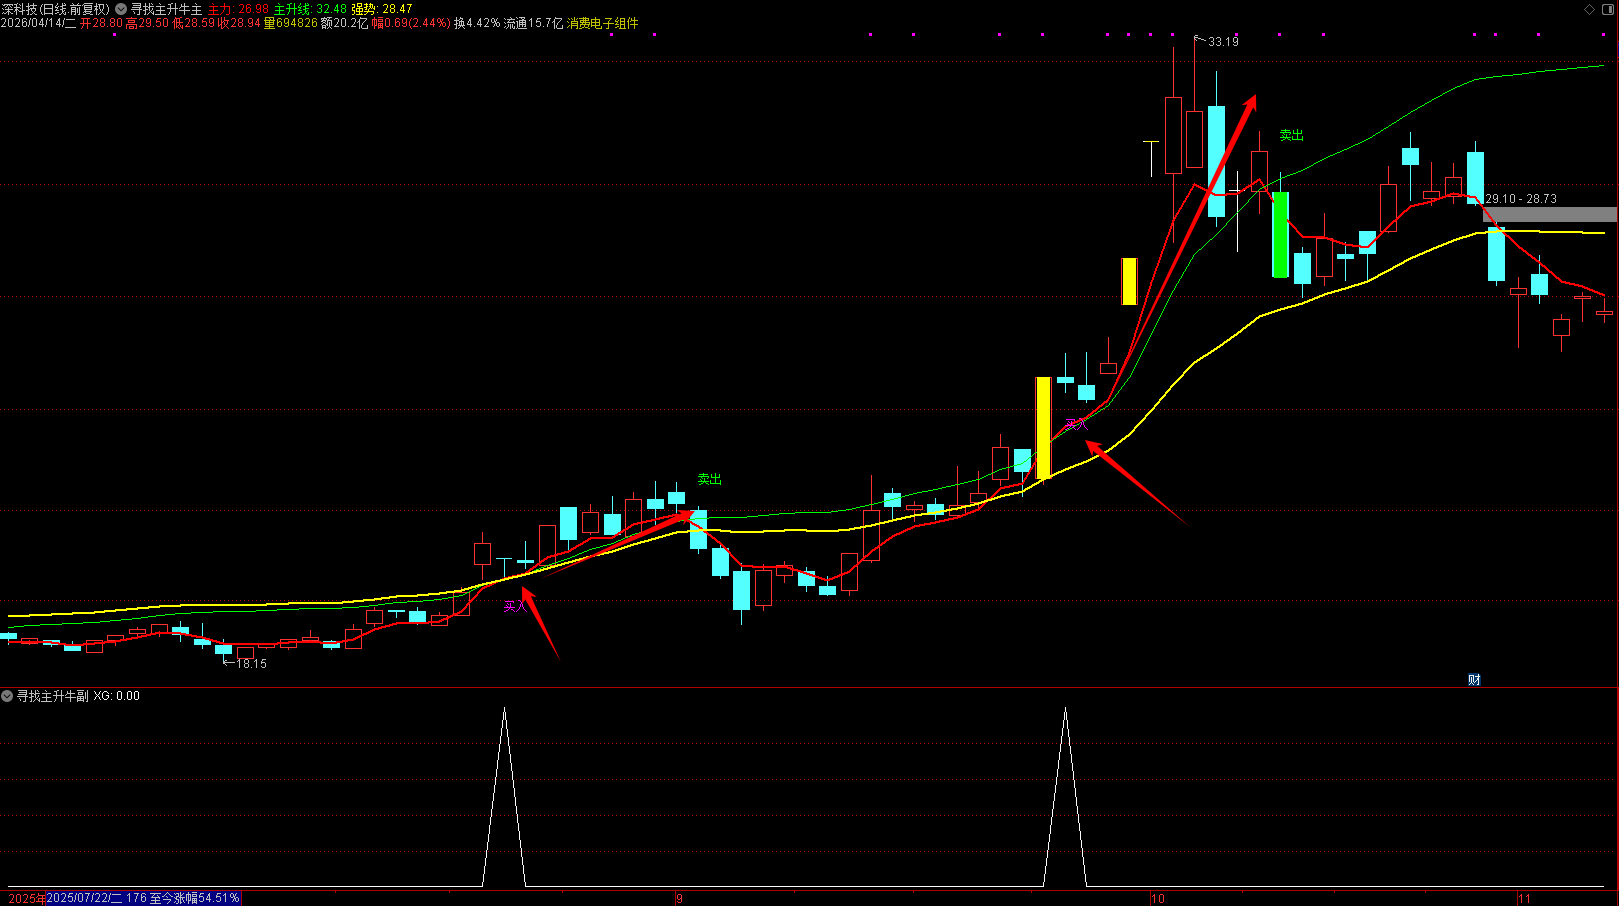Image resolution: width=1619 pixels, height=906 pixels.
Task: Click the volume value 量694826
Action: pyautogui.click(x=290, y=23)
